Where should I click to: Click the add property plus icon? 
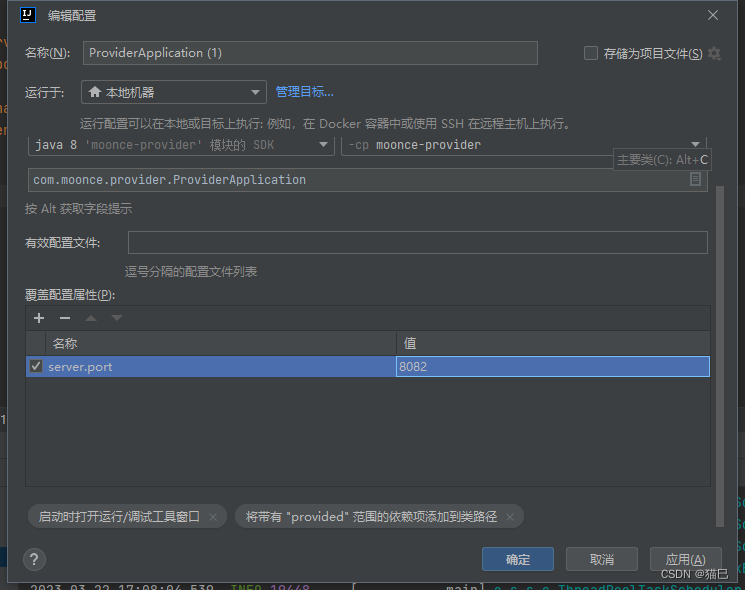[x=39, y=318]
